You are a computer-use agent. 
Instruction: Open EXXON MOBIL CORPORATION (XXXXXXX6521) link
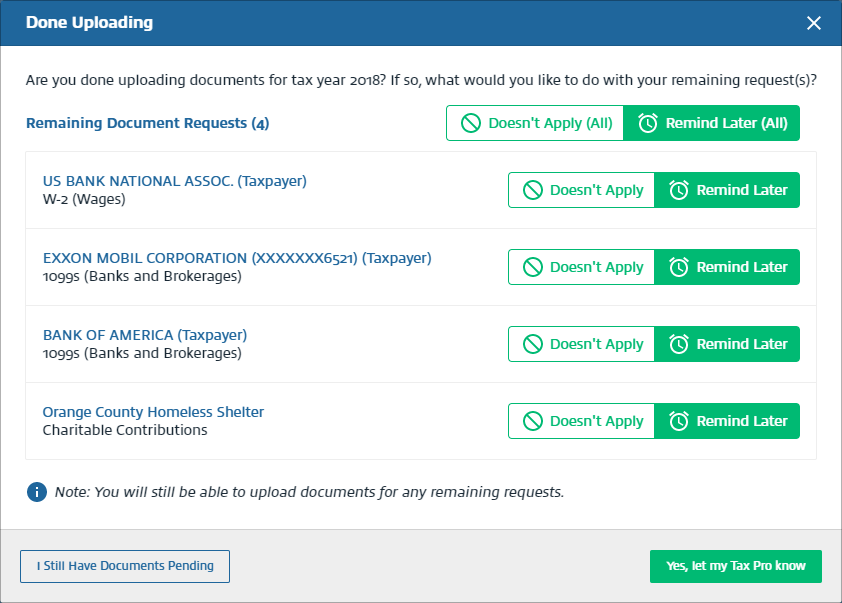[x=237, y=258]
